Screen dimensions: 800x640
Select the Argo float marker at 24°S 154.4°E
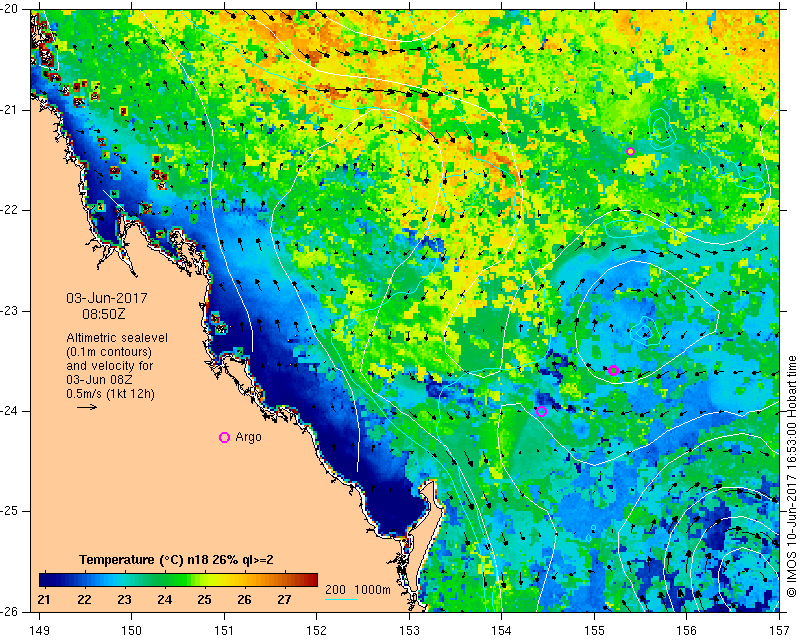(542, 411)
